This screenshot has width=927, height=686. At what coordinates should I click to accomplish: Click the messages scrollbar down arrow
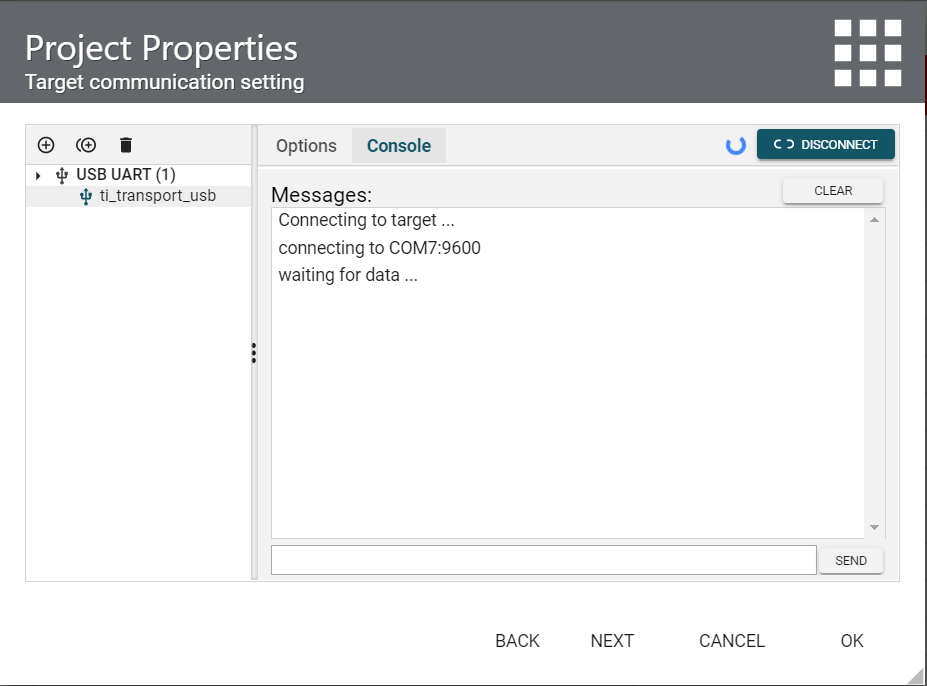[x=874, y=527]
